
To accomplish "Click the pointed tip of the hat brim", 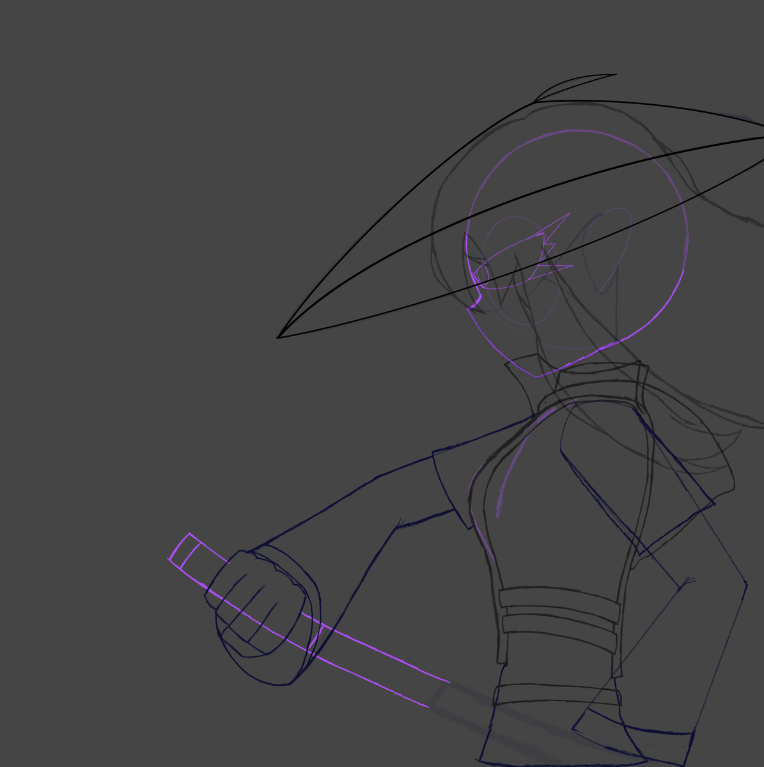I will point(279,337).
